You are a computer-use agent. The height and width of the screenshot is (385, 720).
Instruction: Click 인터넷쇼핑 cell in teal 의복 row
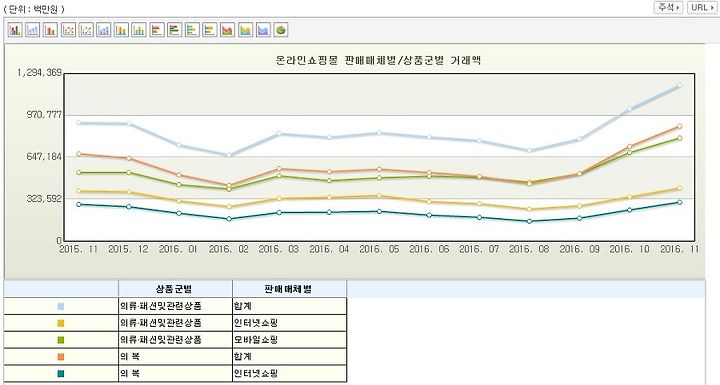[289, 374]
